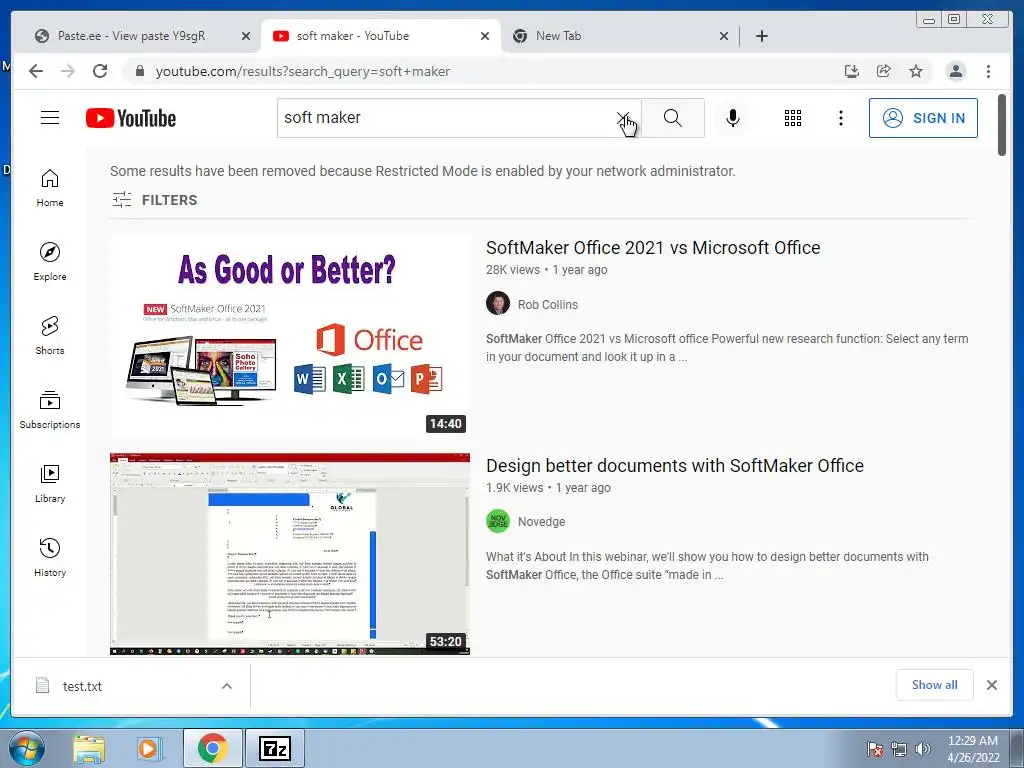Go to Home in the sidebar

(50, 188)
